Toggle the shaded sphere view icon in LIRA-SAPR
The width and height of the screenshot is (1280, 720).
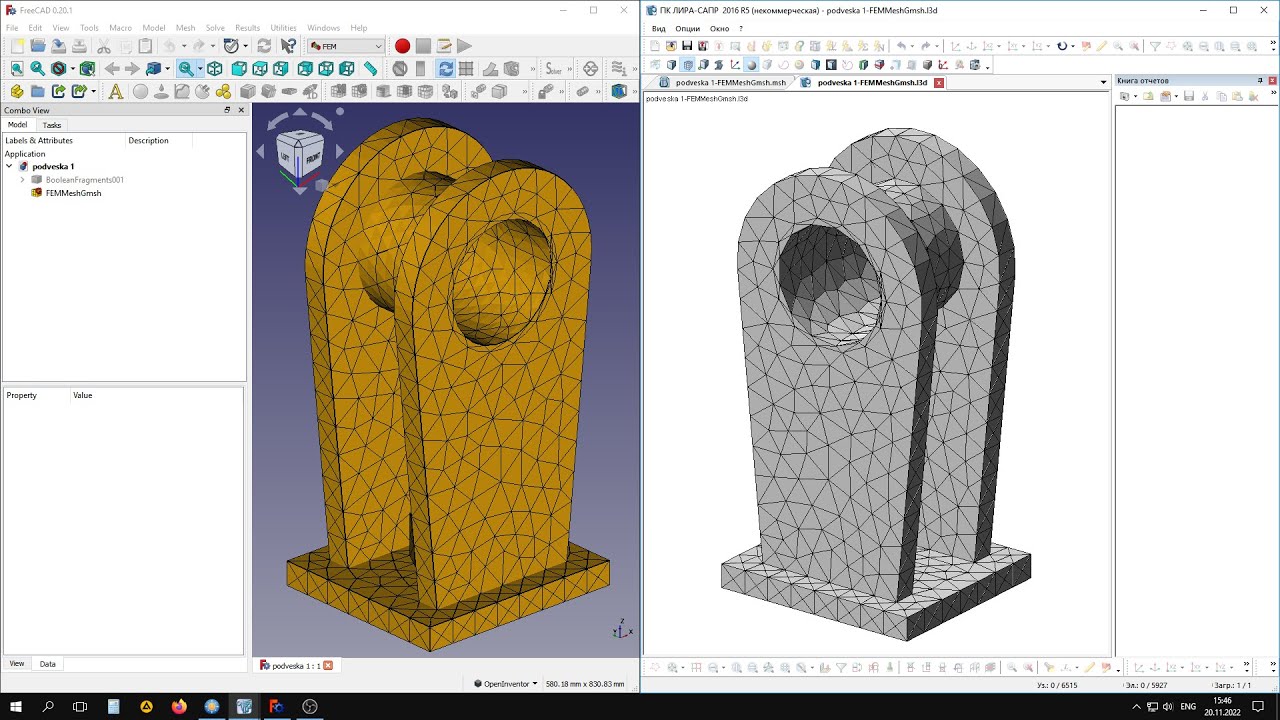(x=751, y=65)
